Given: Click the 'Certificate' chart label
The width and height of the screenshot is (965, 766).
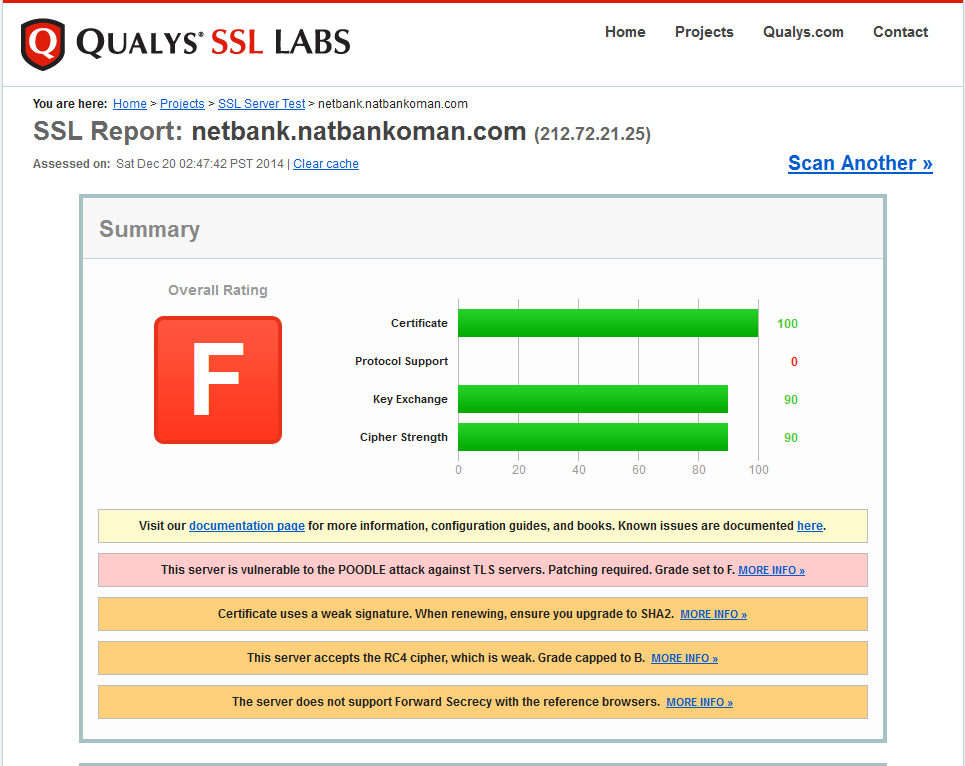Looking at the screenshot, I should [419, 323].
